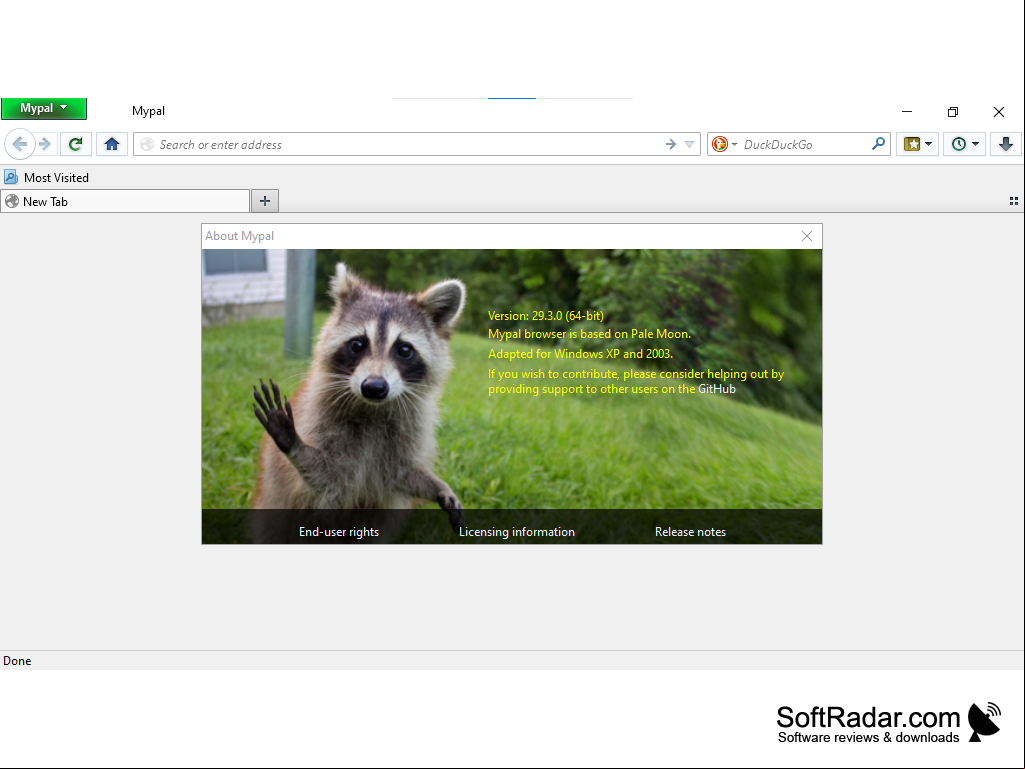
Task: View Licensing information
Action: pyautogui.click(x=516, y=532)
